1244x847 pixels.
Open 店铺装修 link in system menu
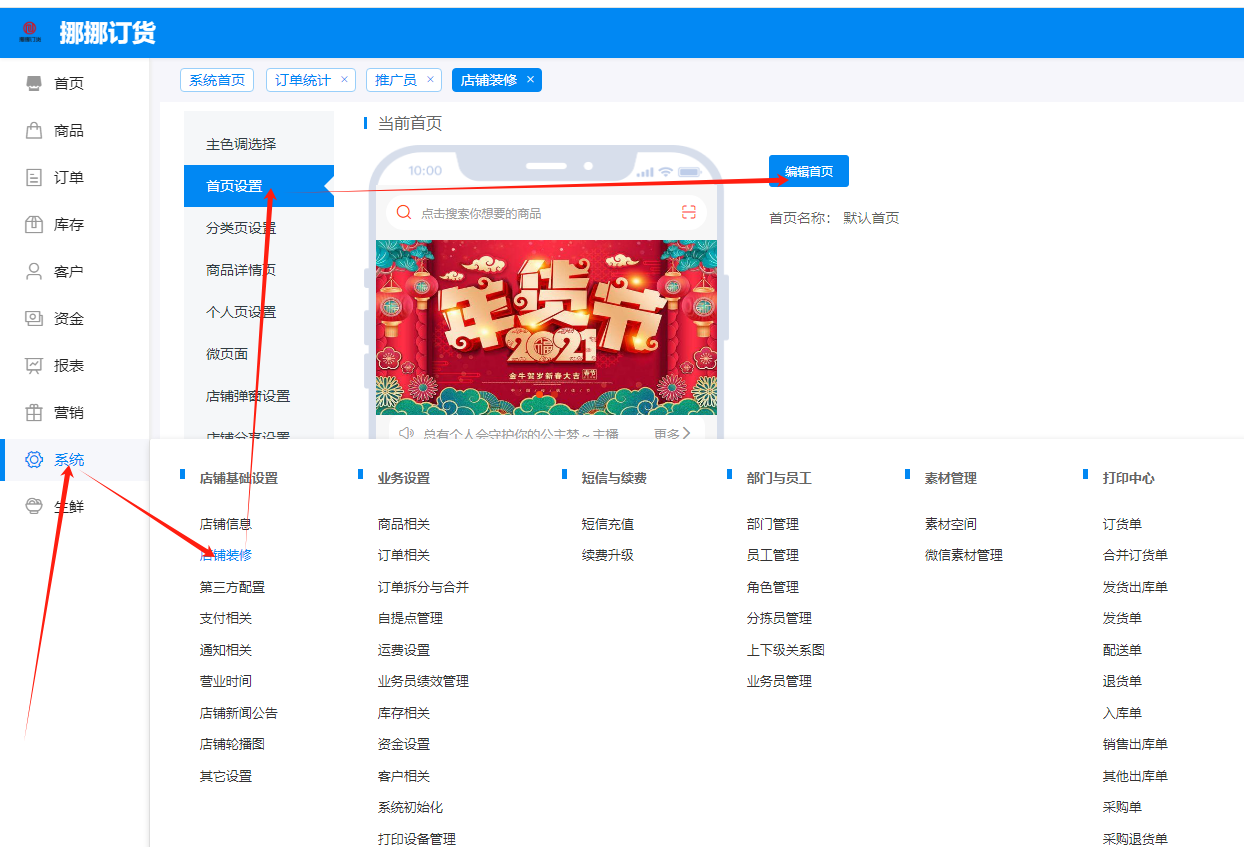click(x=226, y=555)
